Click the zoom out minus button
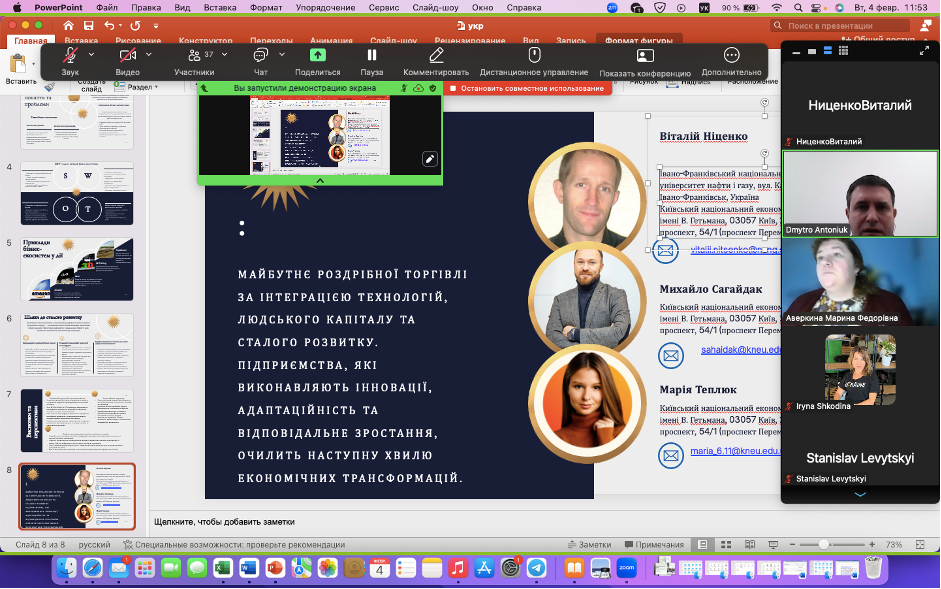941x589 pixels. 792,545
